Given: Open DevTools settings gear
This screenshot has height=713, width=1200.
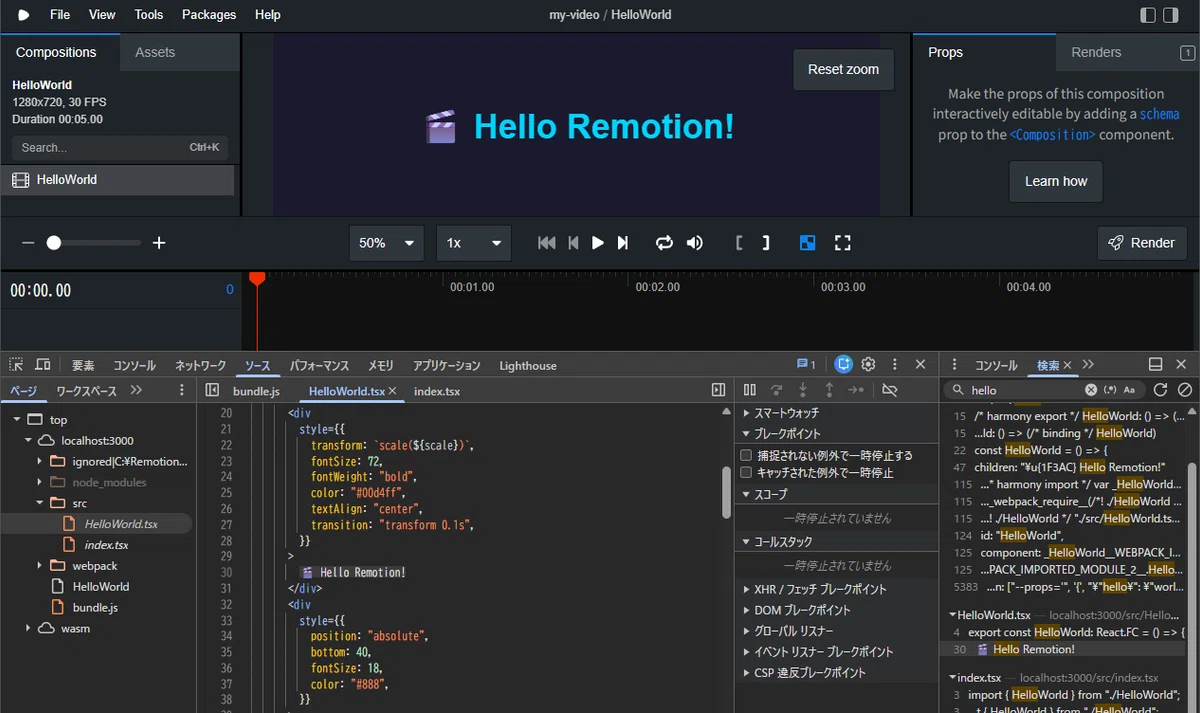Looking at the screenshot, I should click(869, 365).
